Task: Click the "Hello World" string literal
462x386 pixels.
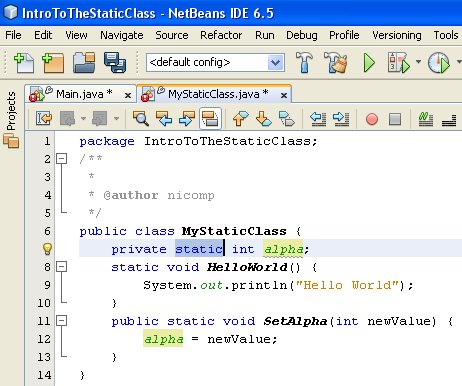Action: pos(347,285)
